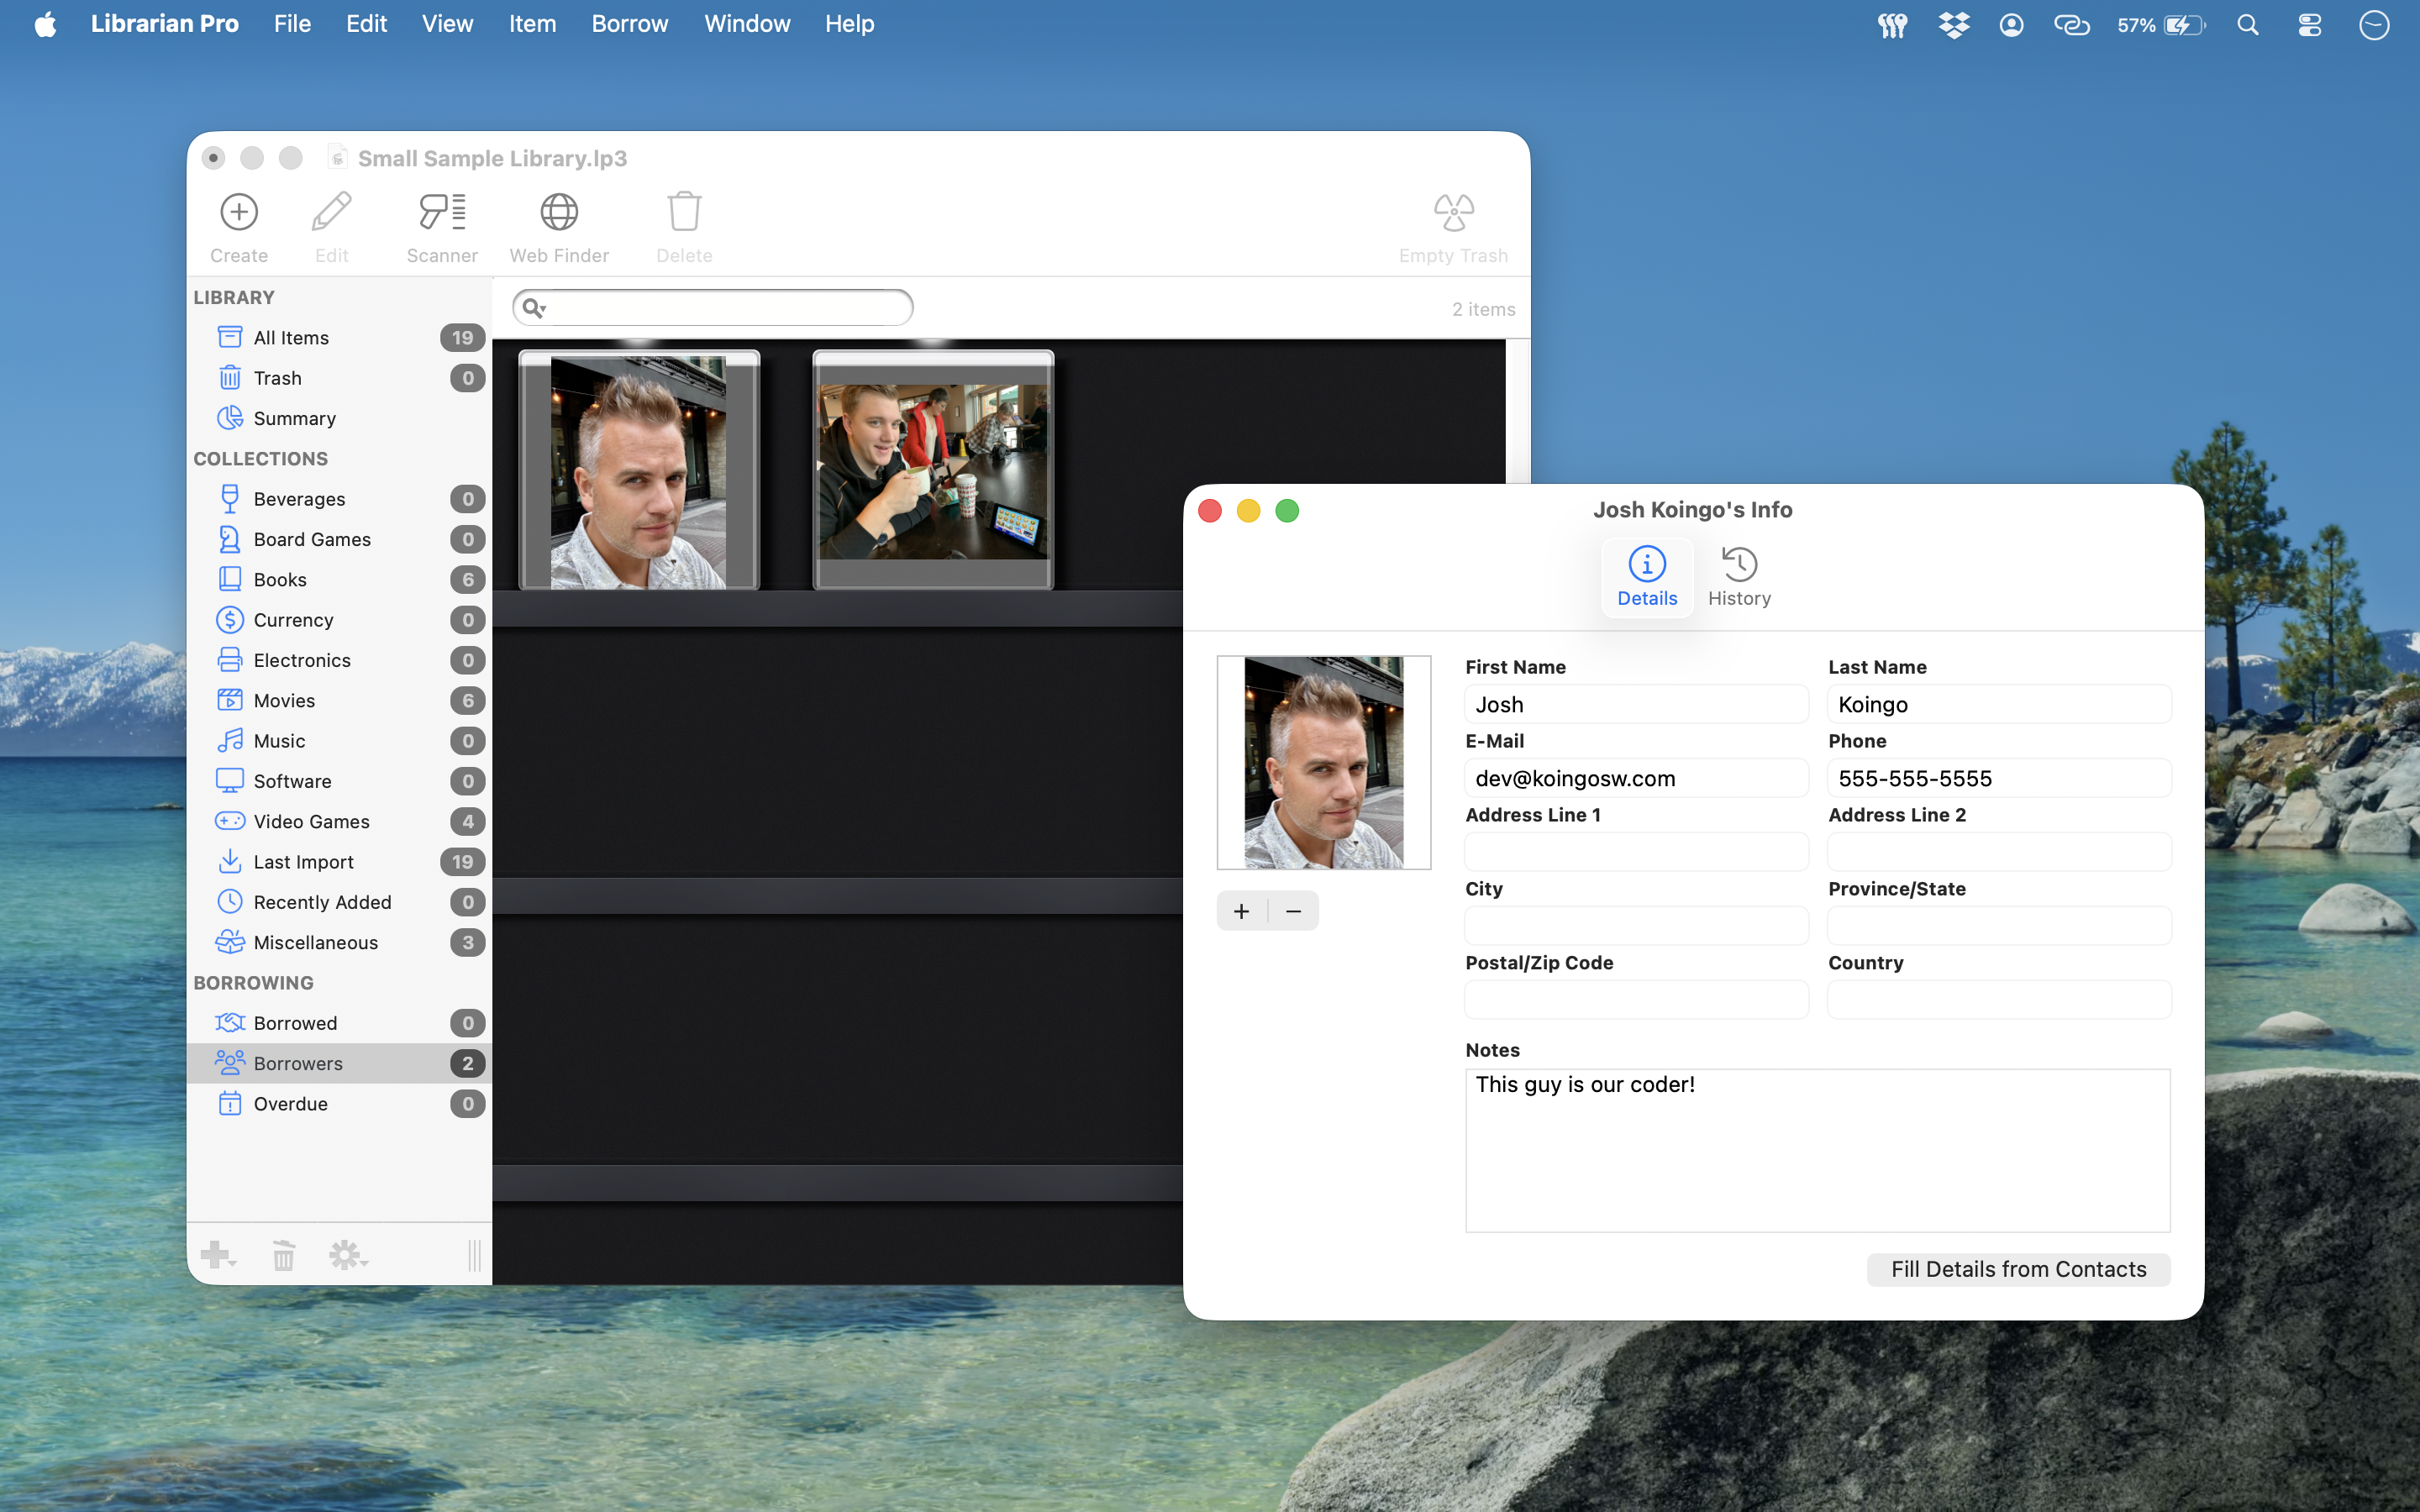Open the Borrow menu
This screenshot has height=1512, width=2420.
pyautogui.click(x=629, y=24)
